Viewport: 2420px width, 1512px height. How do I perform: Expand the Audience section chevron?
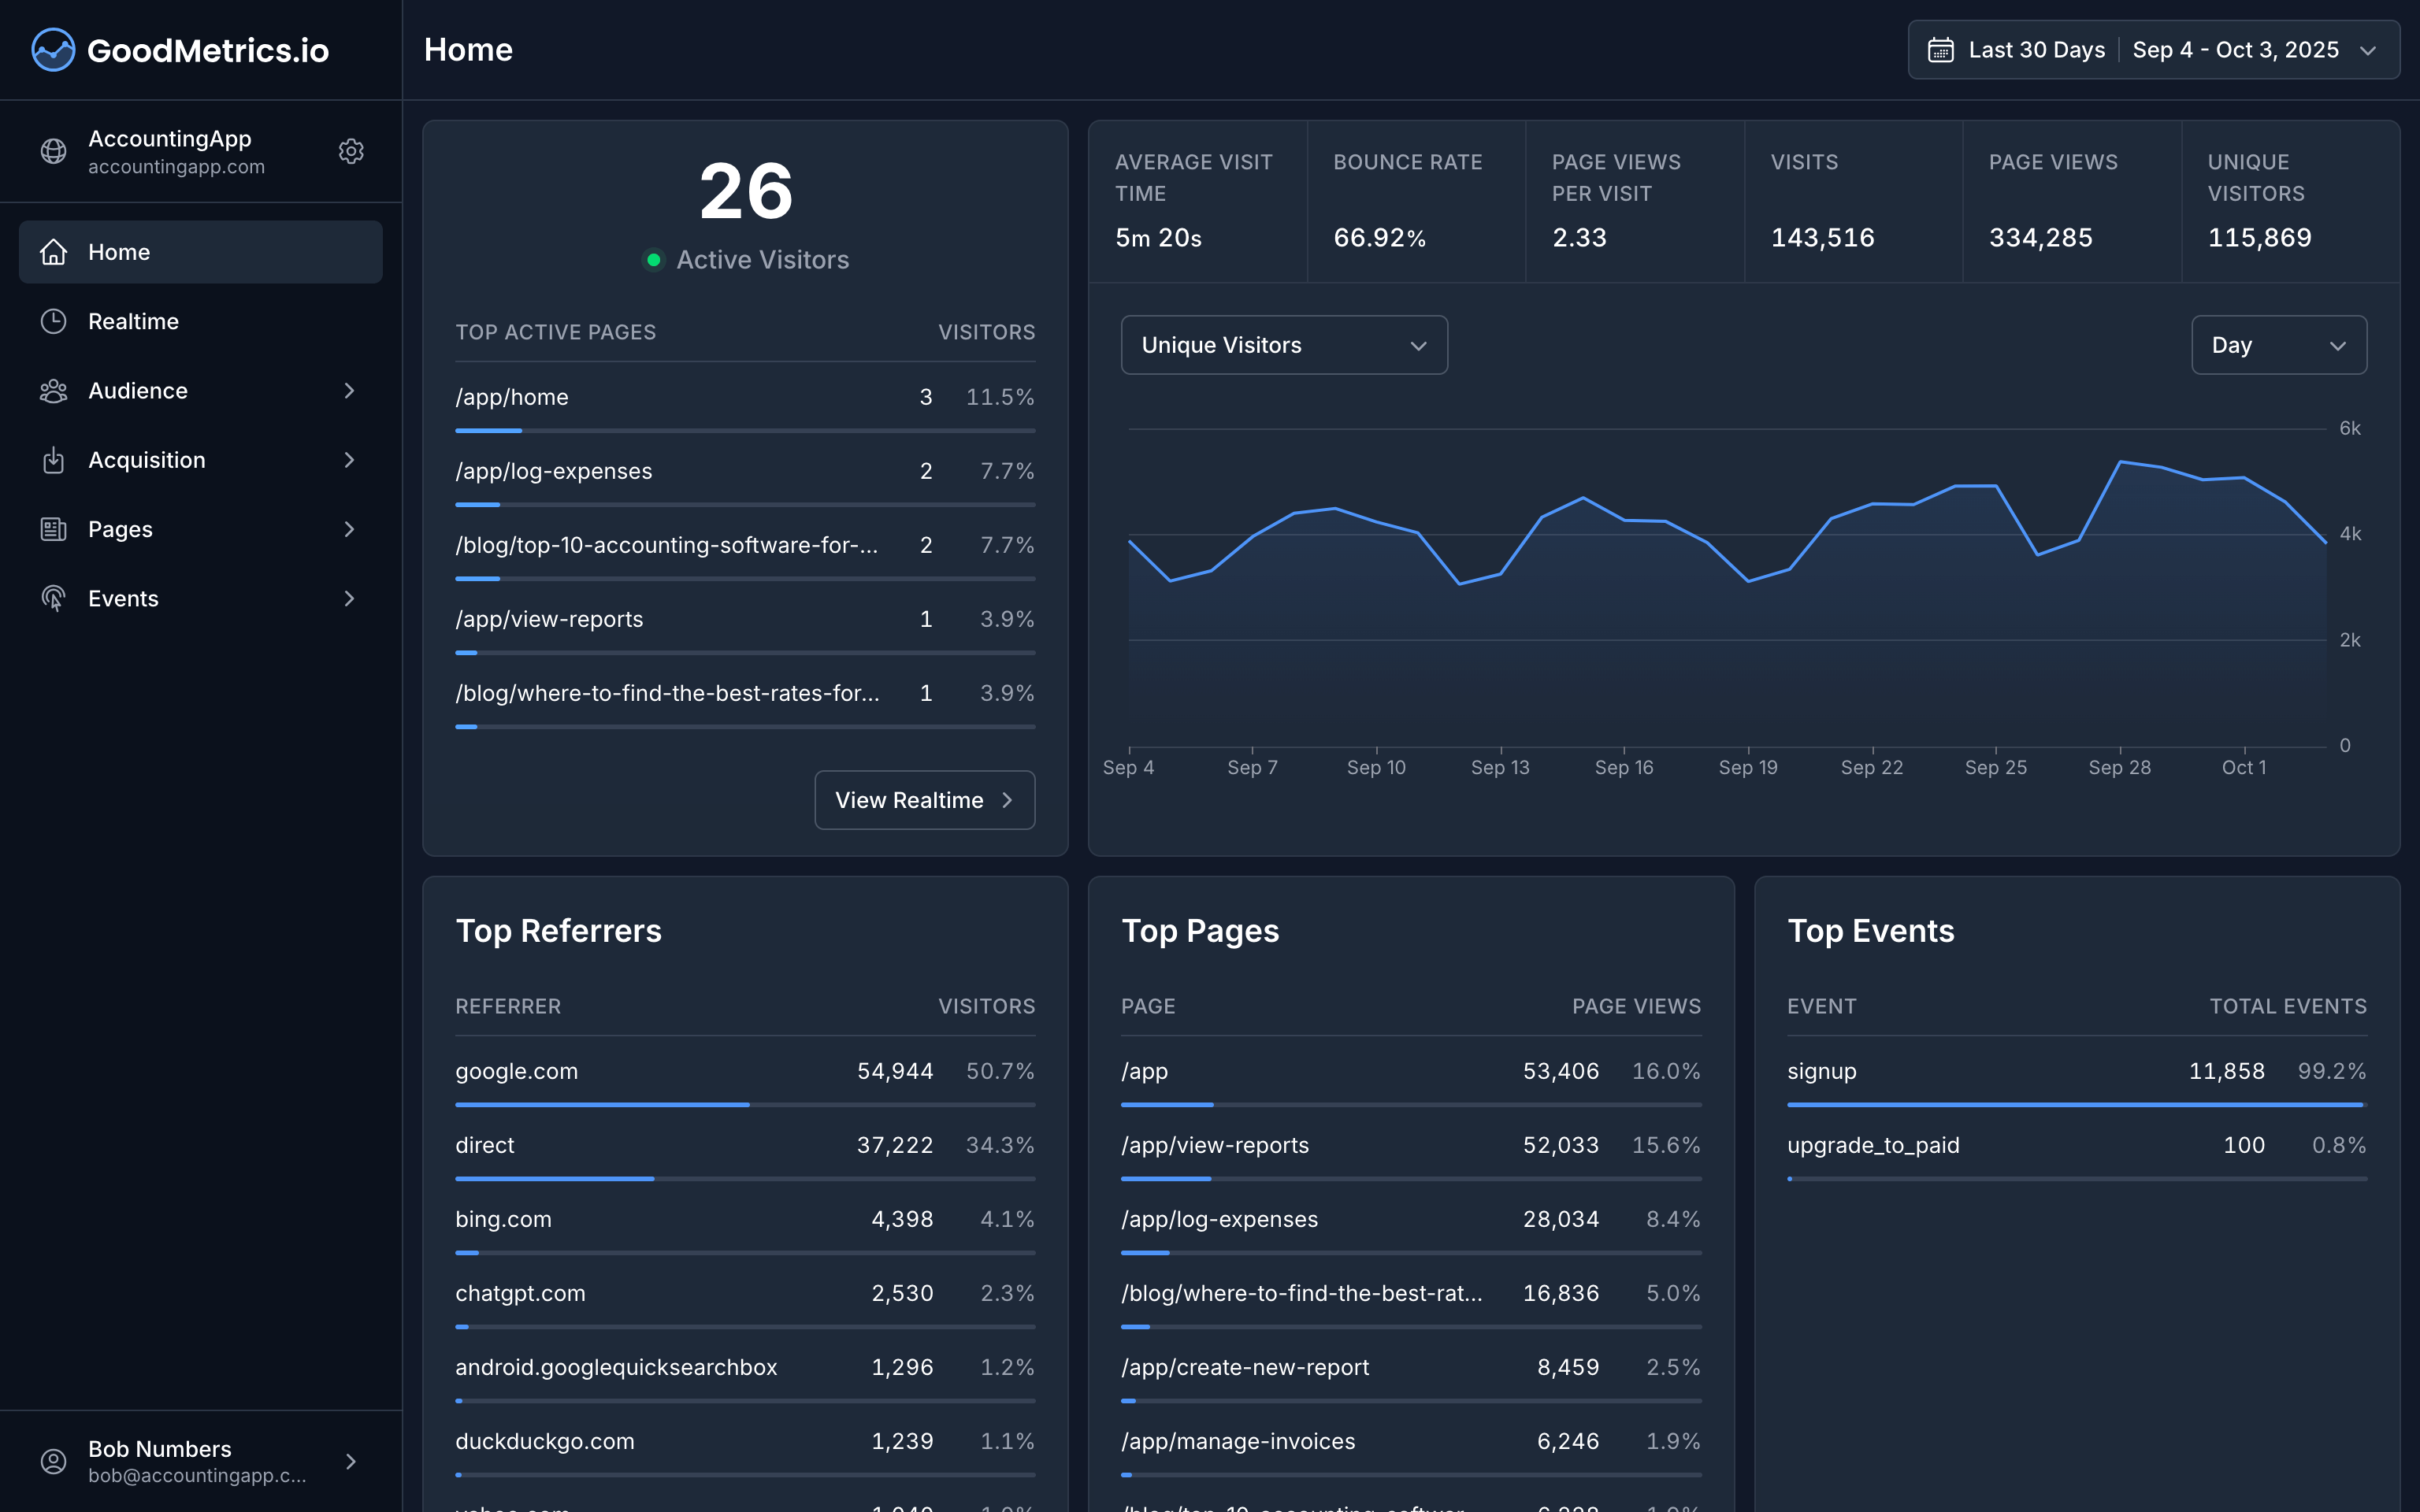point(349,390)
